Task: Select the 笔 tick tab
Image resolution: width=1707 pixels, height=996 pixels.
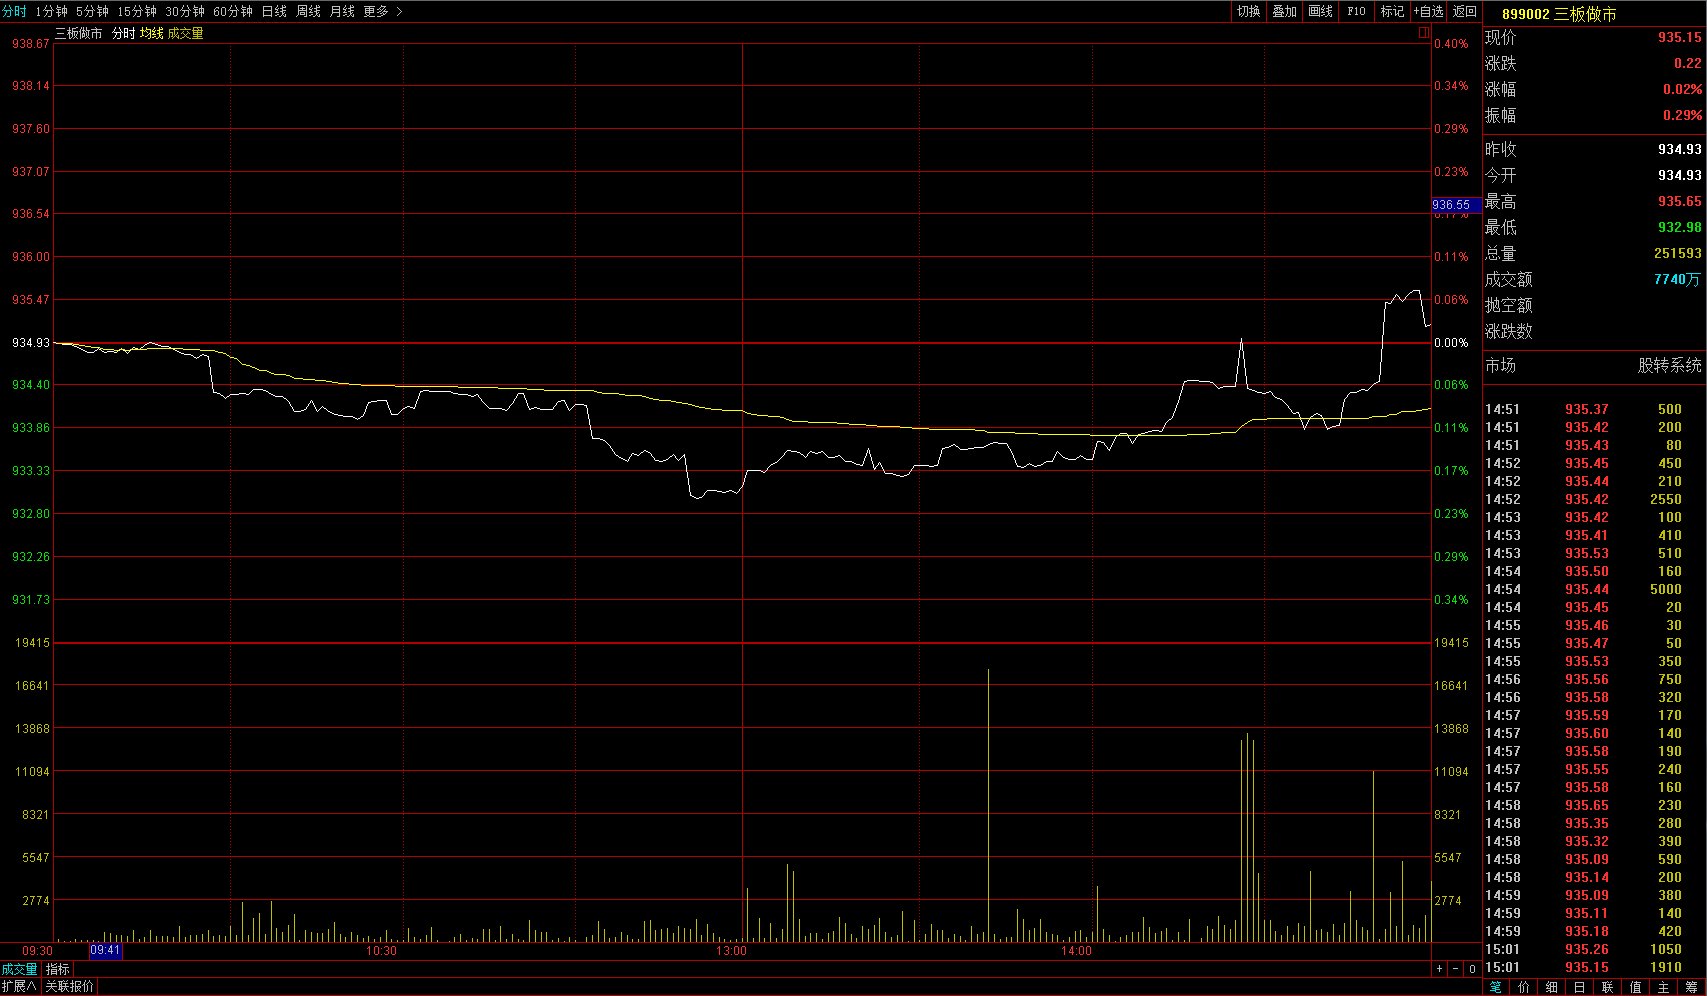Action: (x=1495, y=987)
